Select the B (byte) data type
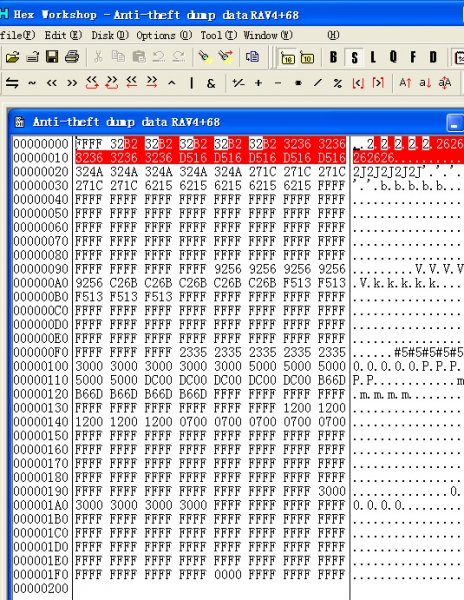 [334, 57]
